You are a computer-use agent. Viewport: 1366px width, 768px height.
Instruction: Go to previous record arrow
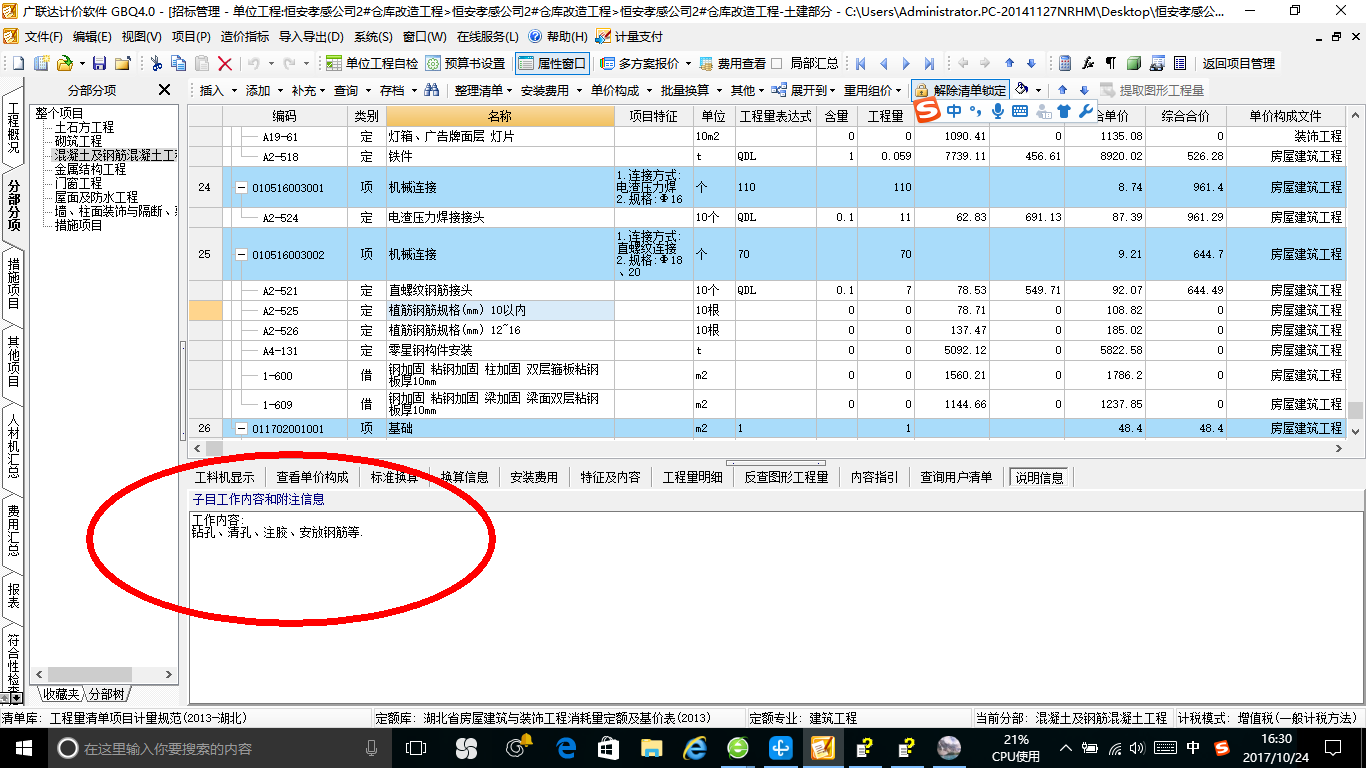pos(883,63)
